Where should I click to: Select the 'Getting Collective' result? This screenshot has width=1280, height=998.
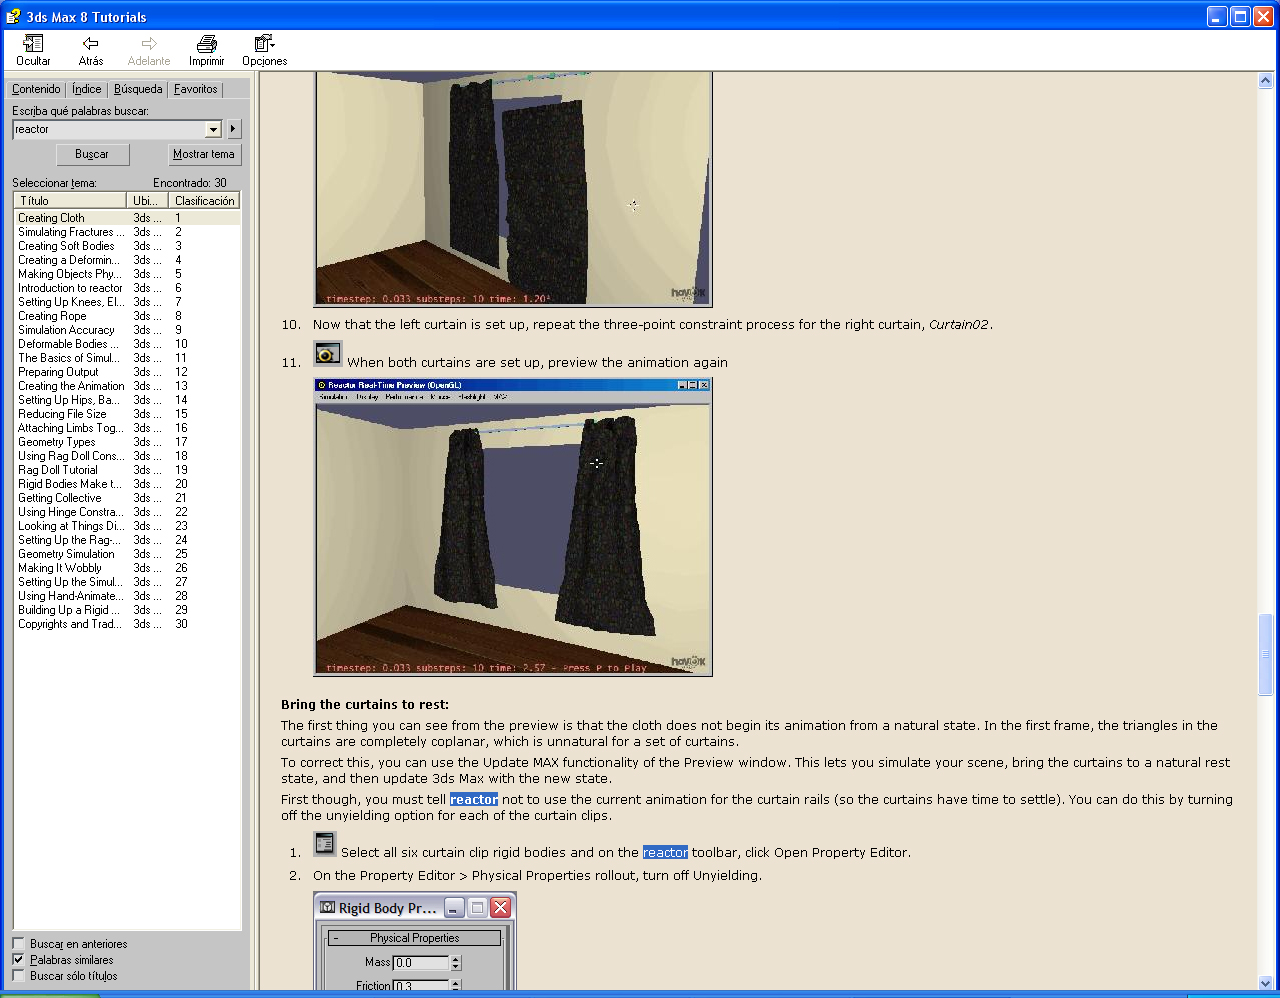click(x=60, y=498)
